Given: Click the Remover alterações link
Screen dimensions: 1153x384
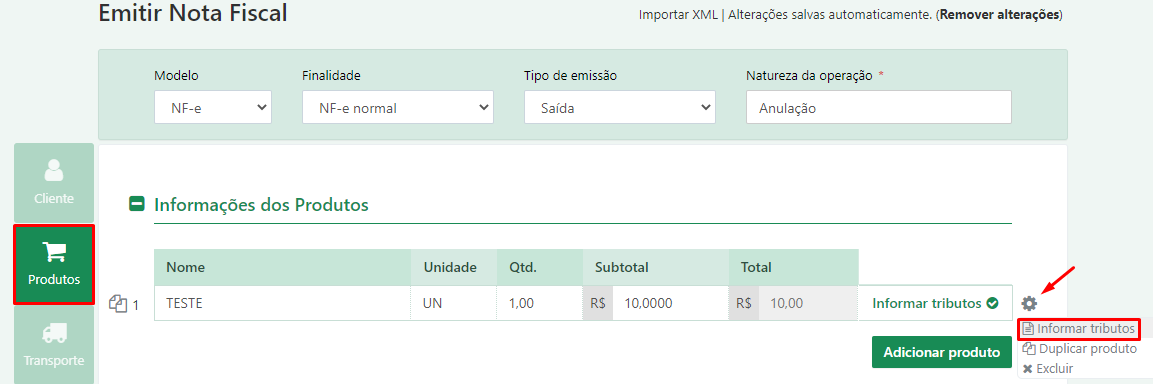Looking at the screenshot, I should (x=999, y=14).
